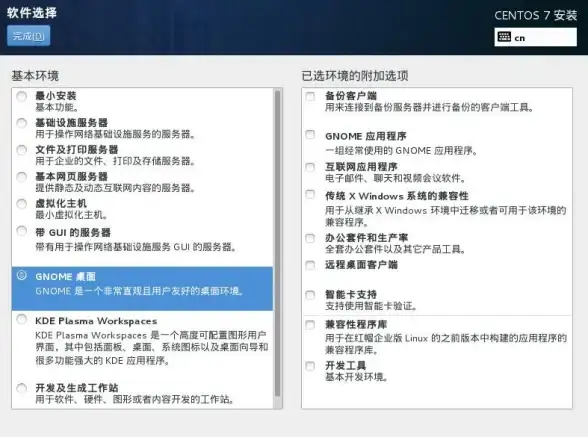Click text 支持使用智能卡验证。
The height and width of the screenshot is (437, 588).
coord(371,306)
